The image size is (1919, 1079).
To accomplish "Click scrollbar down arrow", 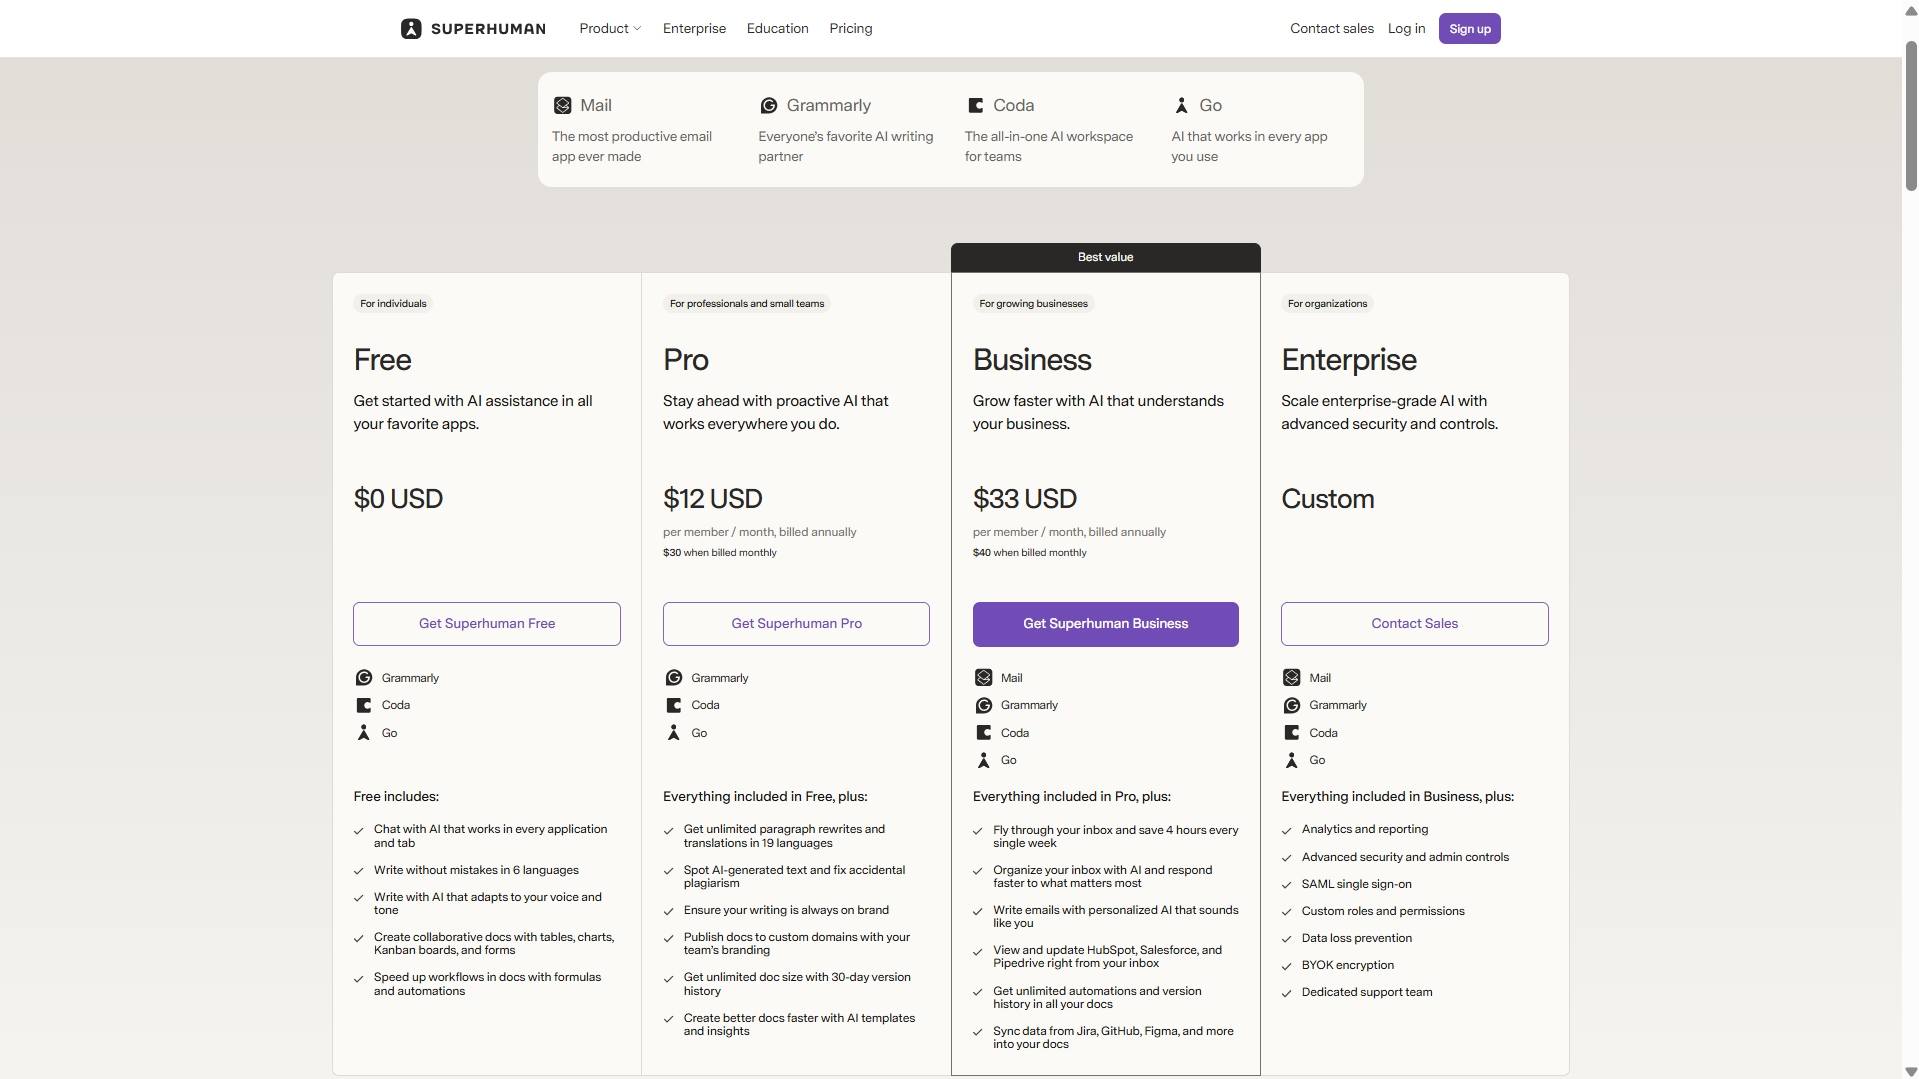I will (x=1911, y=1071).
